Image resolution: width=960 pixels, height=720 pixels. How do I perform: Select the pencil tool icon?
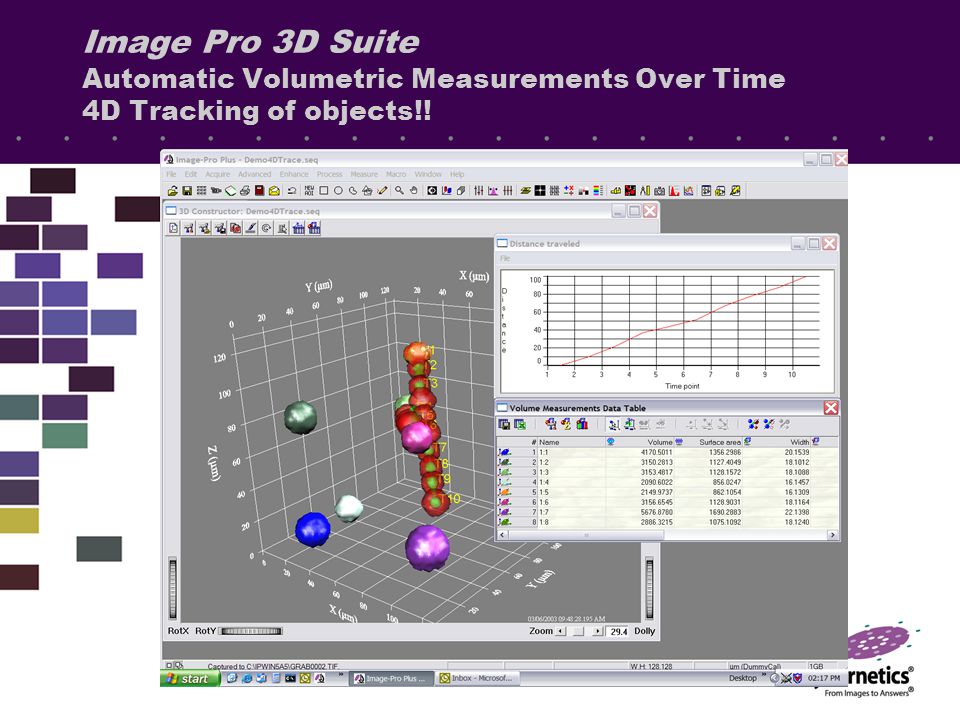click(x=383, y=190)
